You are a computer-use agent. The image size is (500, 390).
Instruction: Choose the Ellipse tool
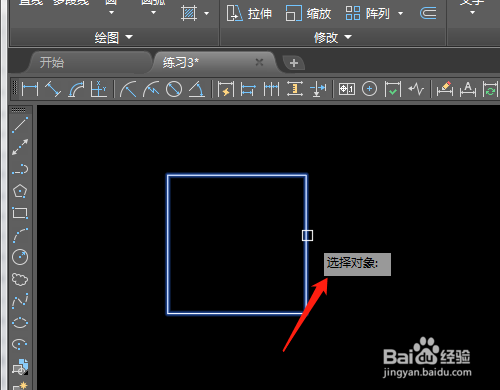click(20, 323)
